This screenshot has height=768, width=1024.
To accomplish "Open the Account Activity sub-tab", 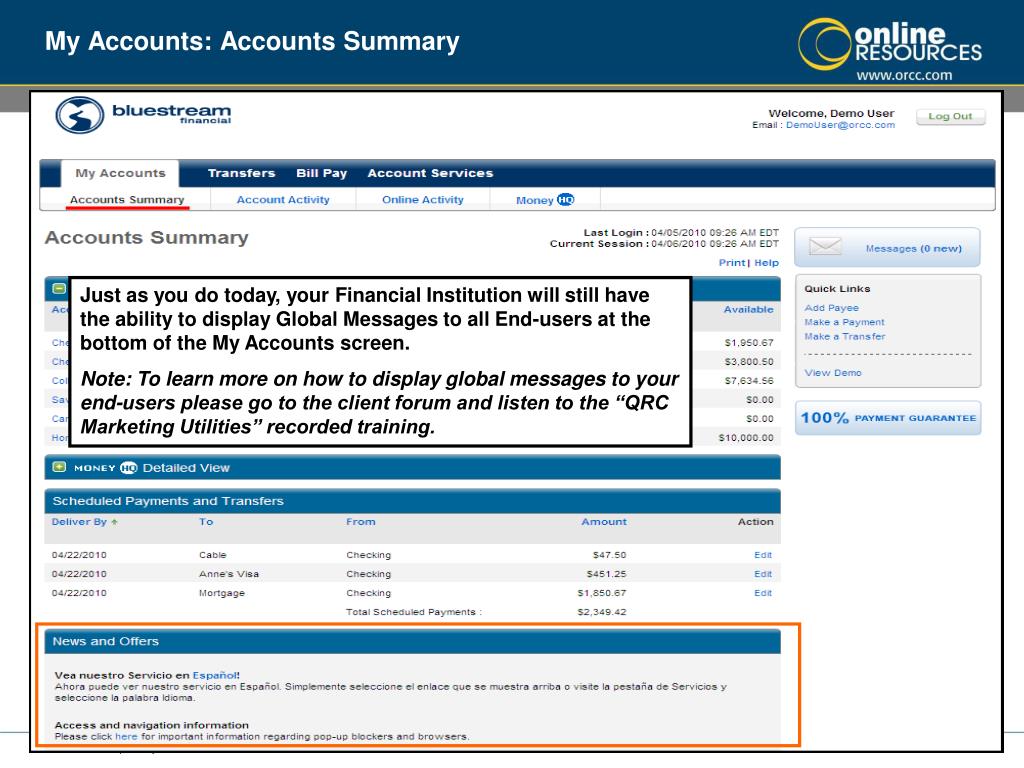I will pyautogui.click(x=283, y=200).
